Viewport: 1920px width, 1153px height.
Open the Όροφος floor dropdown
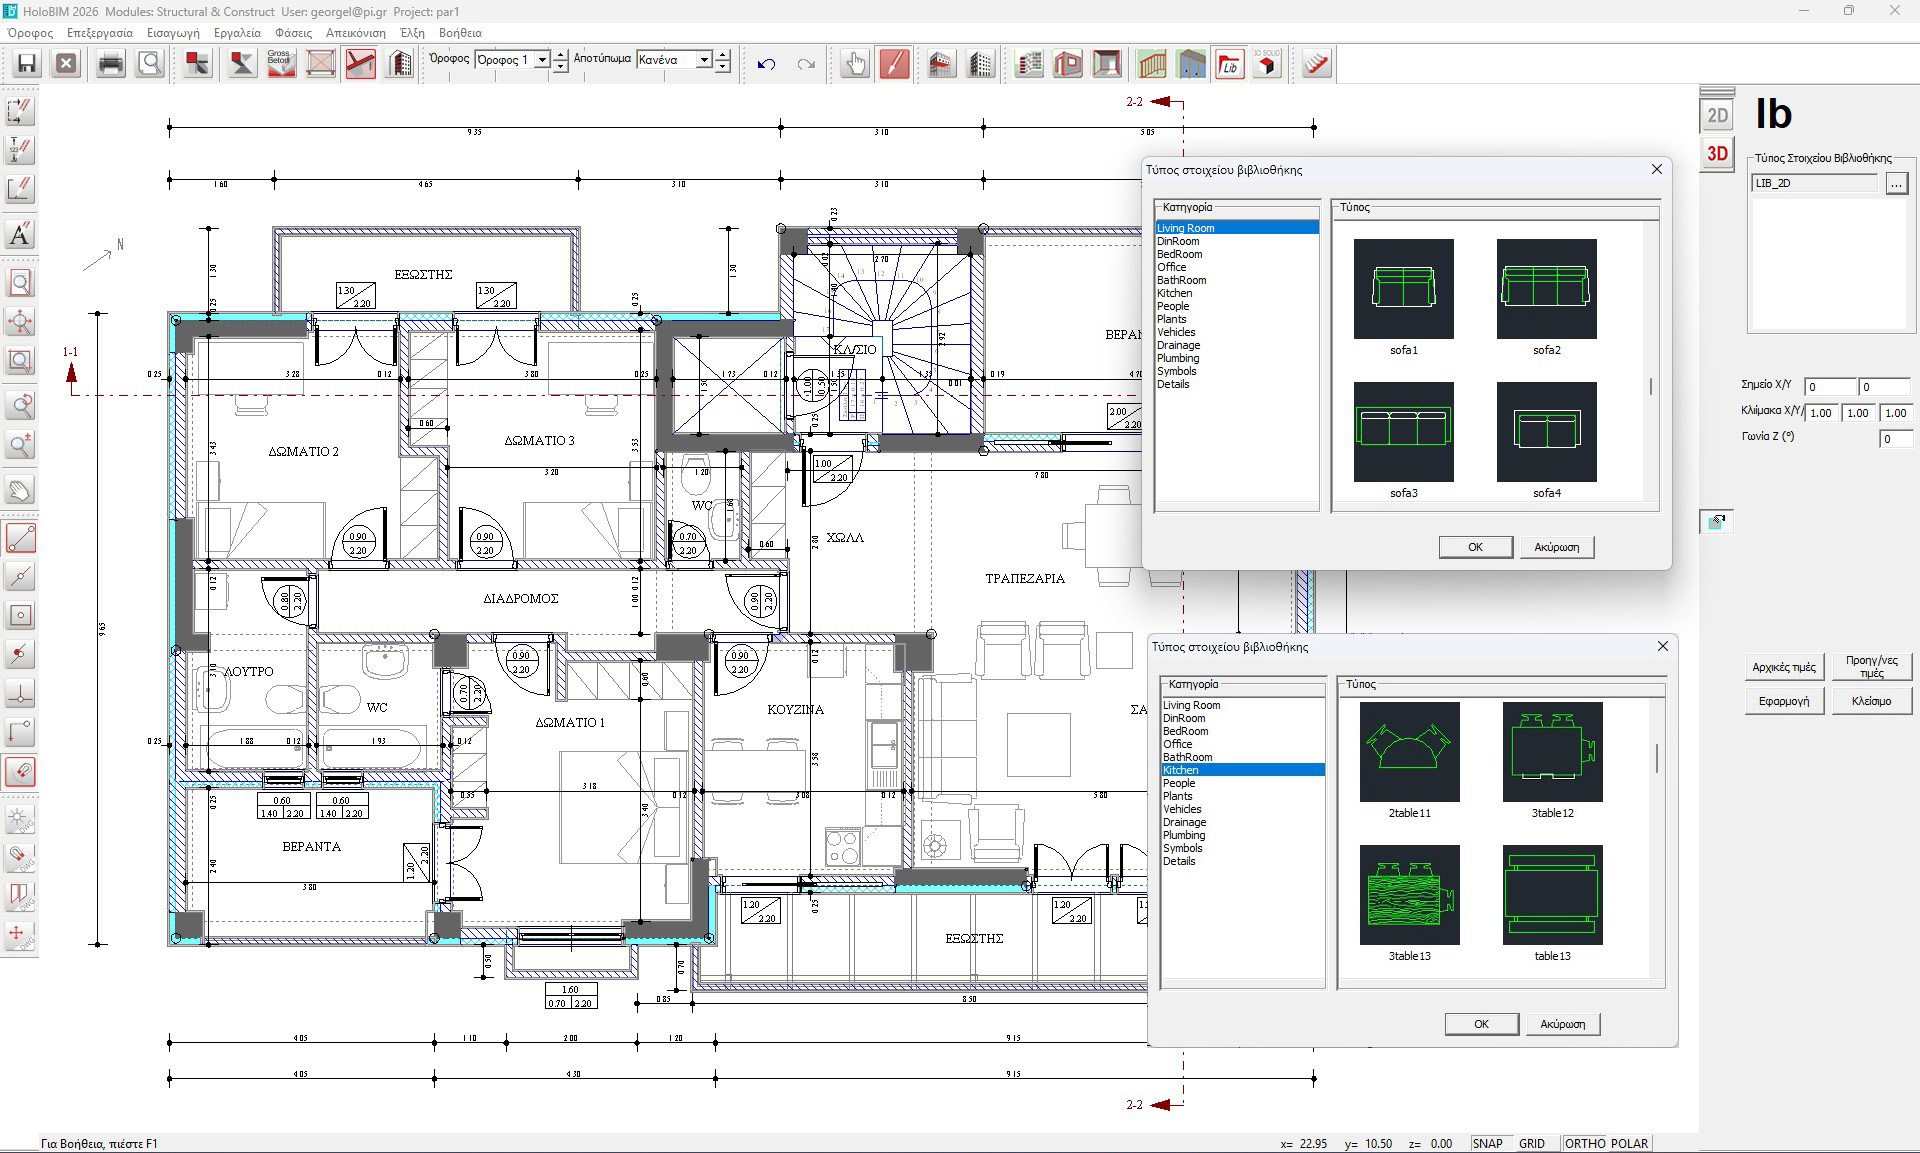click(x=542, y=60)
